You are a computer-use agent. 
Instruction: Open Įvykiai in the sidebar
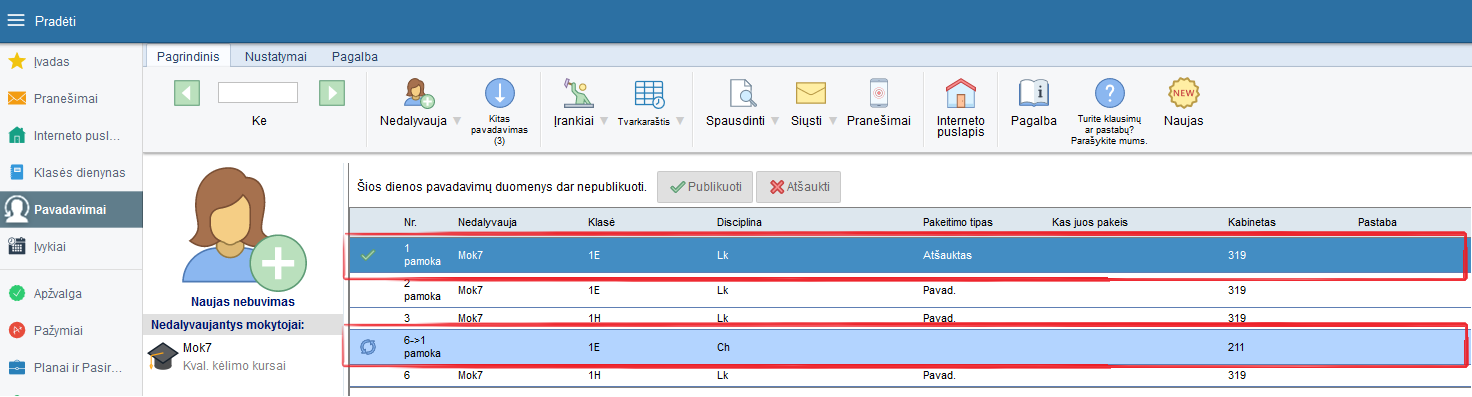(71, 246)
